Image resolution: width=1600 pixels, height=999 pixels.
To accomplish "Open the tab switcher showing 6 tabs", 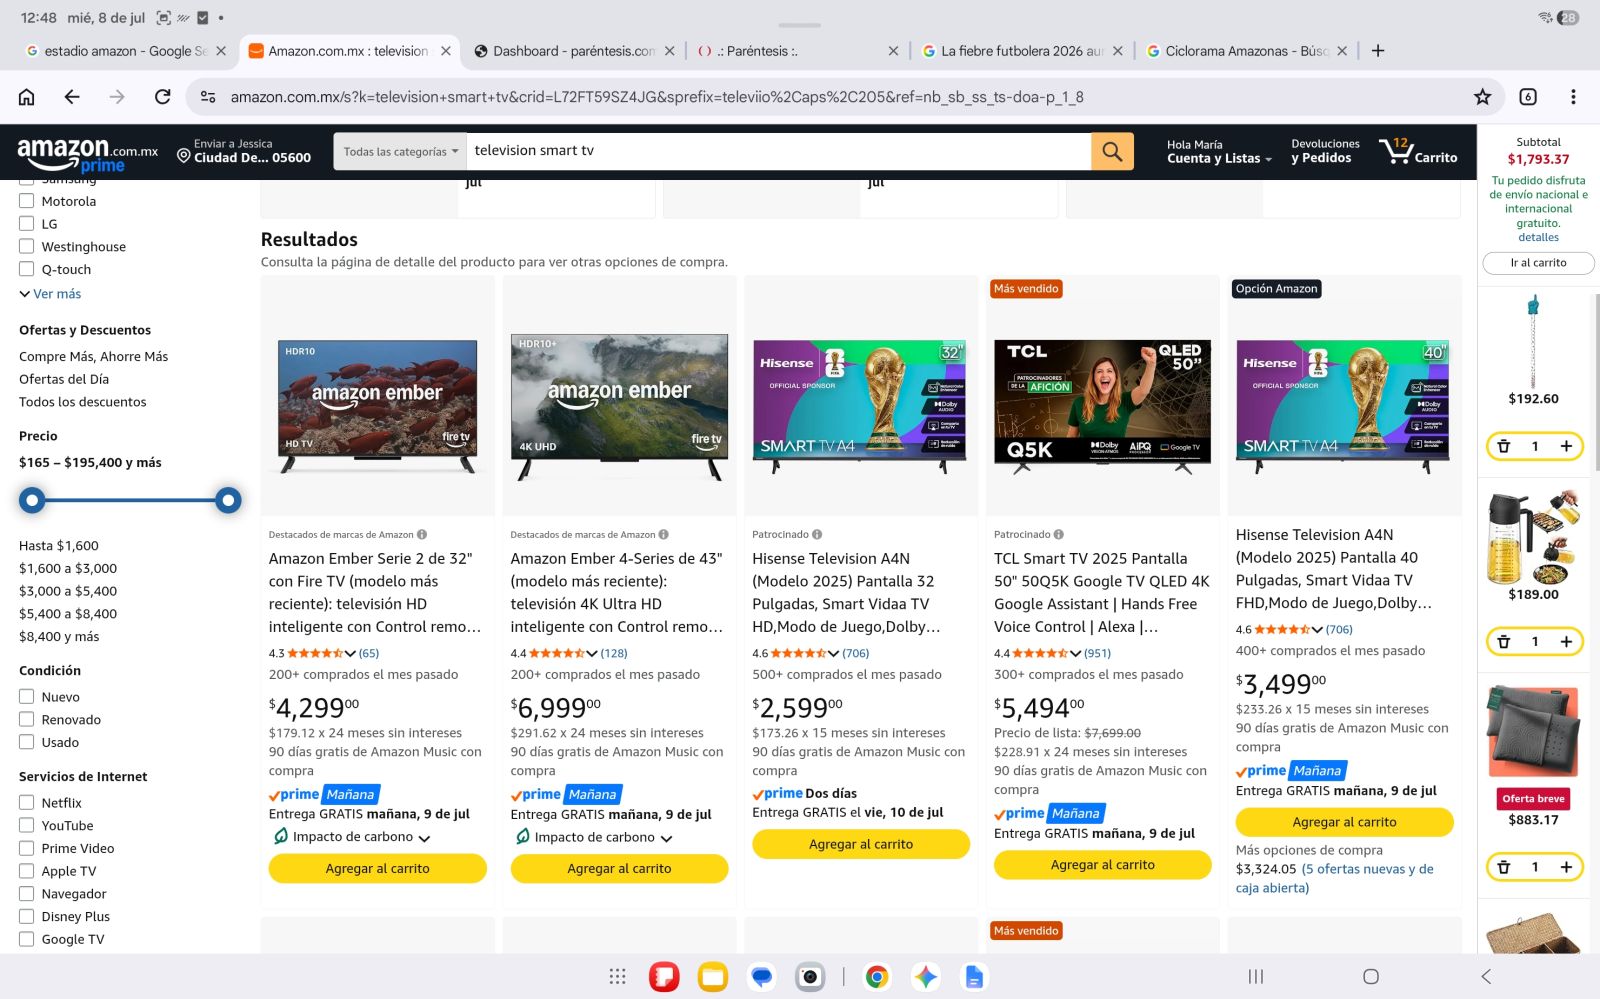I will [x=1528, y=97].
